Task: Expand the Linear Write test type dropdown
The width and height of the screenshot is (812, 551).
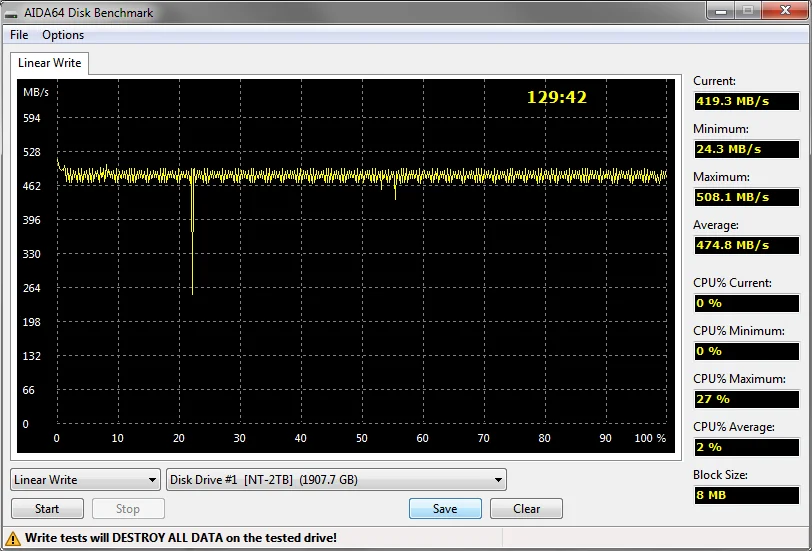Action: tap(85, 480)
